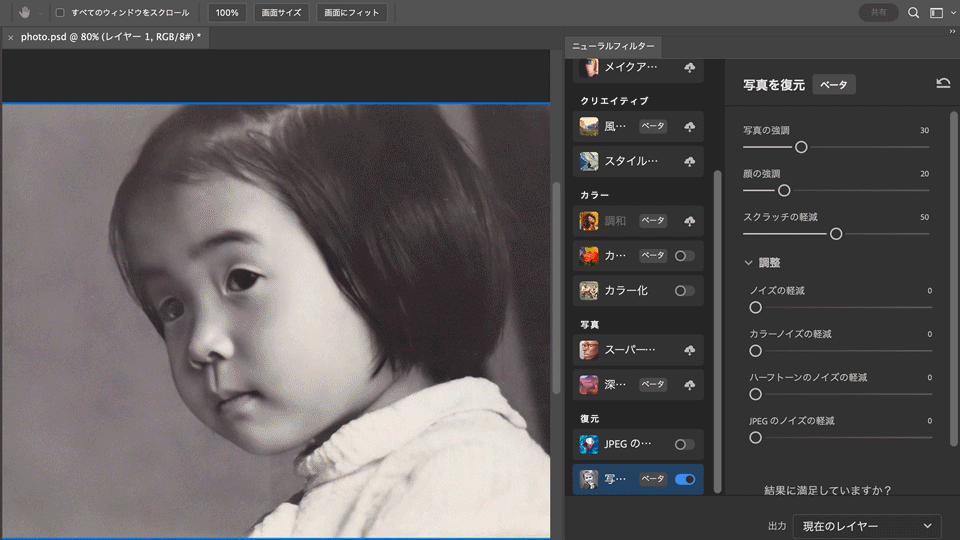The height and width of the screenshot is (540, 960).
Task: Click the 深… filter thumbnail
Action: tap(589, 385)
